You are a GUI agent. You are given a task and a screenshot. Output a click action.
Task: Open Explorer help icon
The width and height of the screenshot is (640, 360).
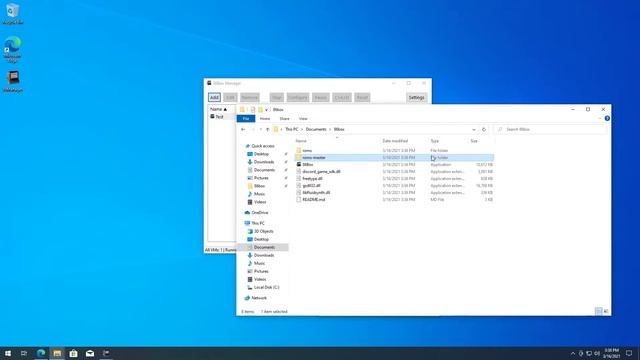click(607, 118)
